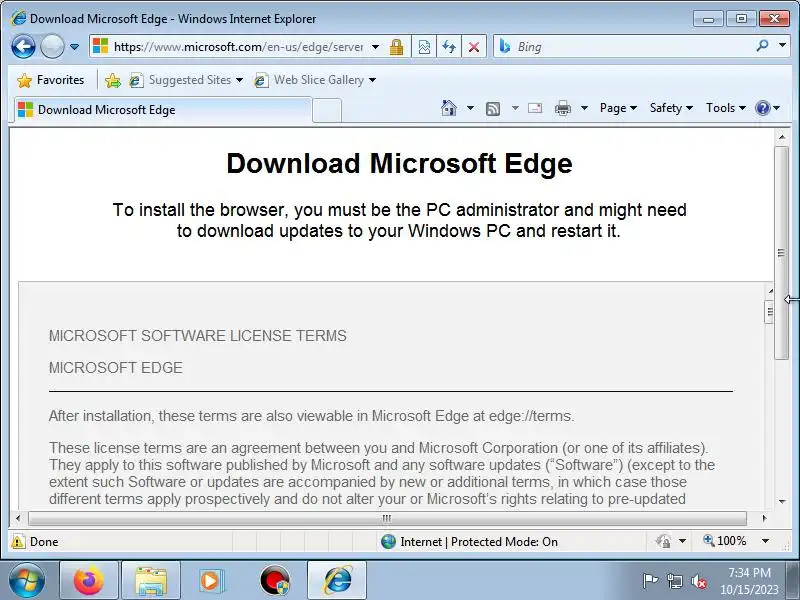Click the red Stop loading icon
The width and height of the screenshot is (800, 600).
point(474,47)
